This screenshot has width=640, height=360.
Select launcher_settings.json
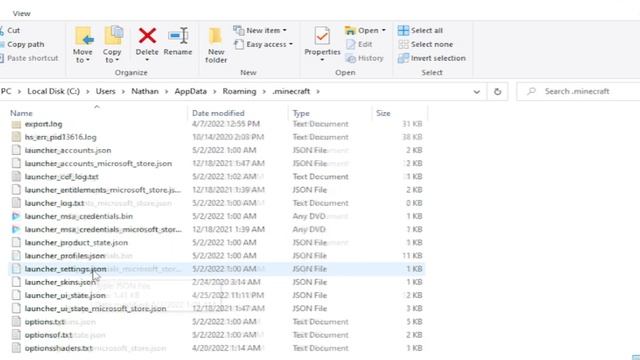click(x=65, y=269)
